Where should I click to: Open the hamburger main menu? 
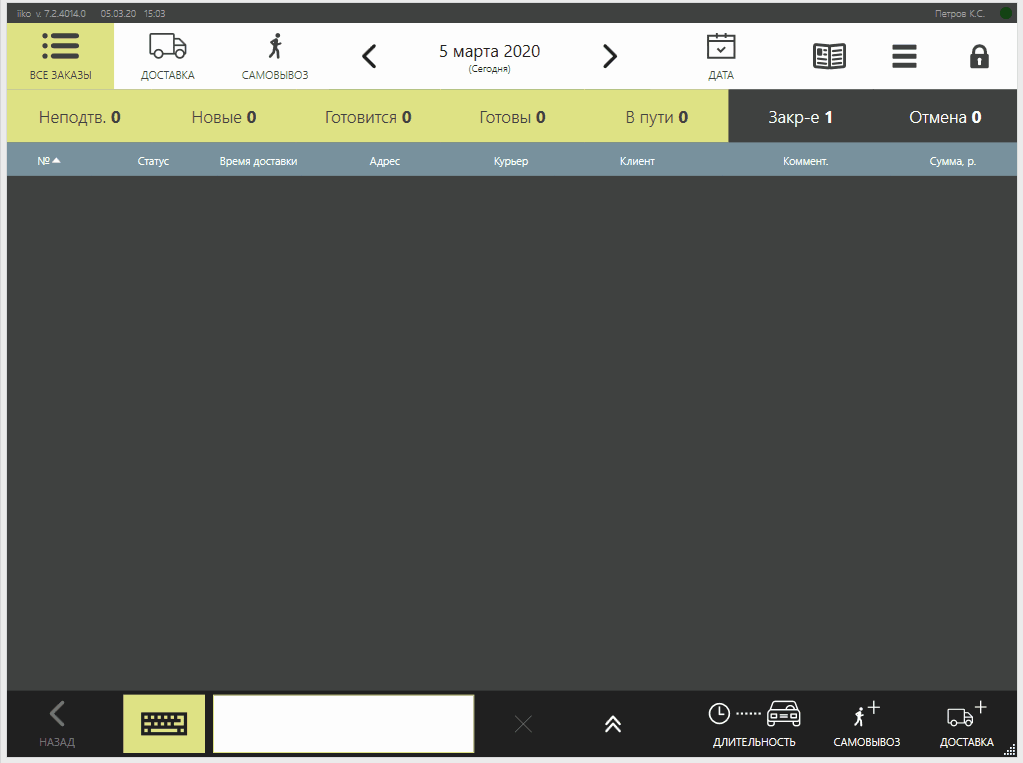[x=904, y=56]
